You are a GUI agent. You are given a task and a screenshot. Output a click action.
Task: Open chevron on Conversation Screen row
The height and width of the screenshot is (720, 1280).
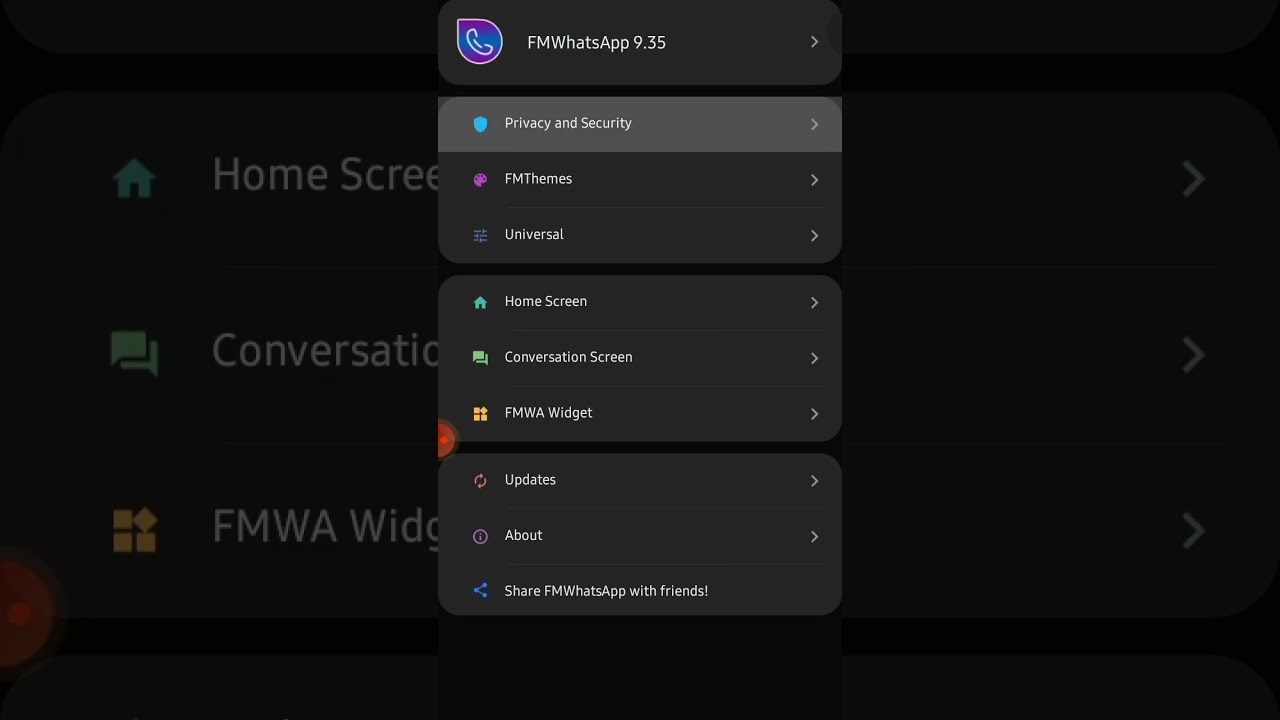(814, 358)
